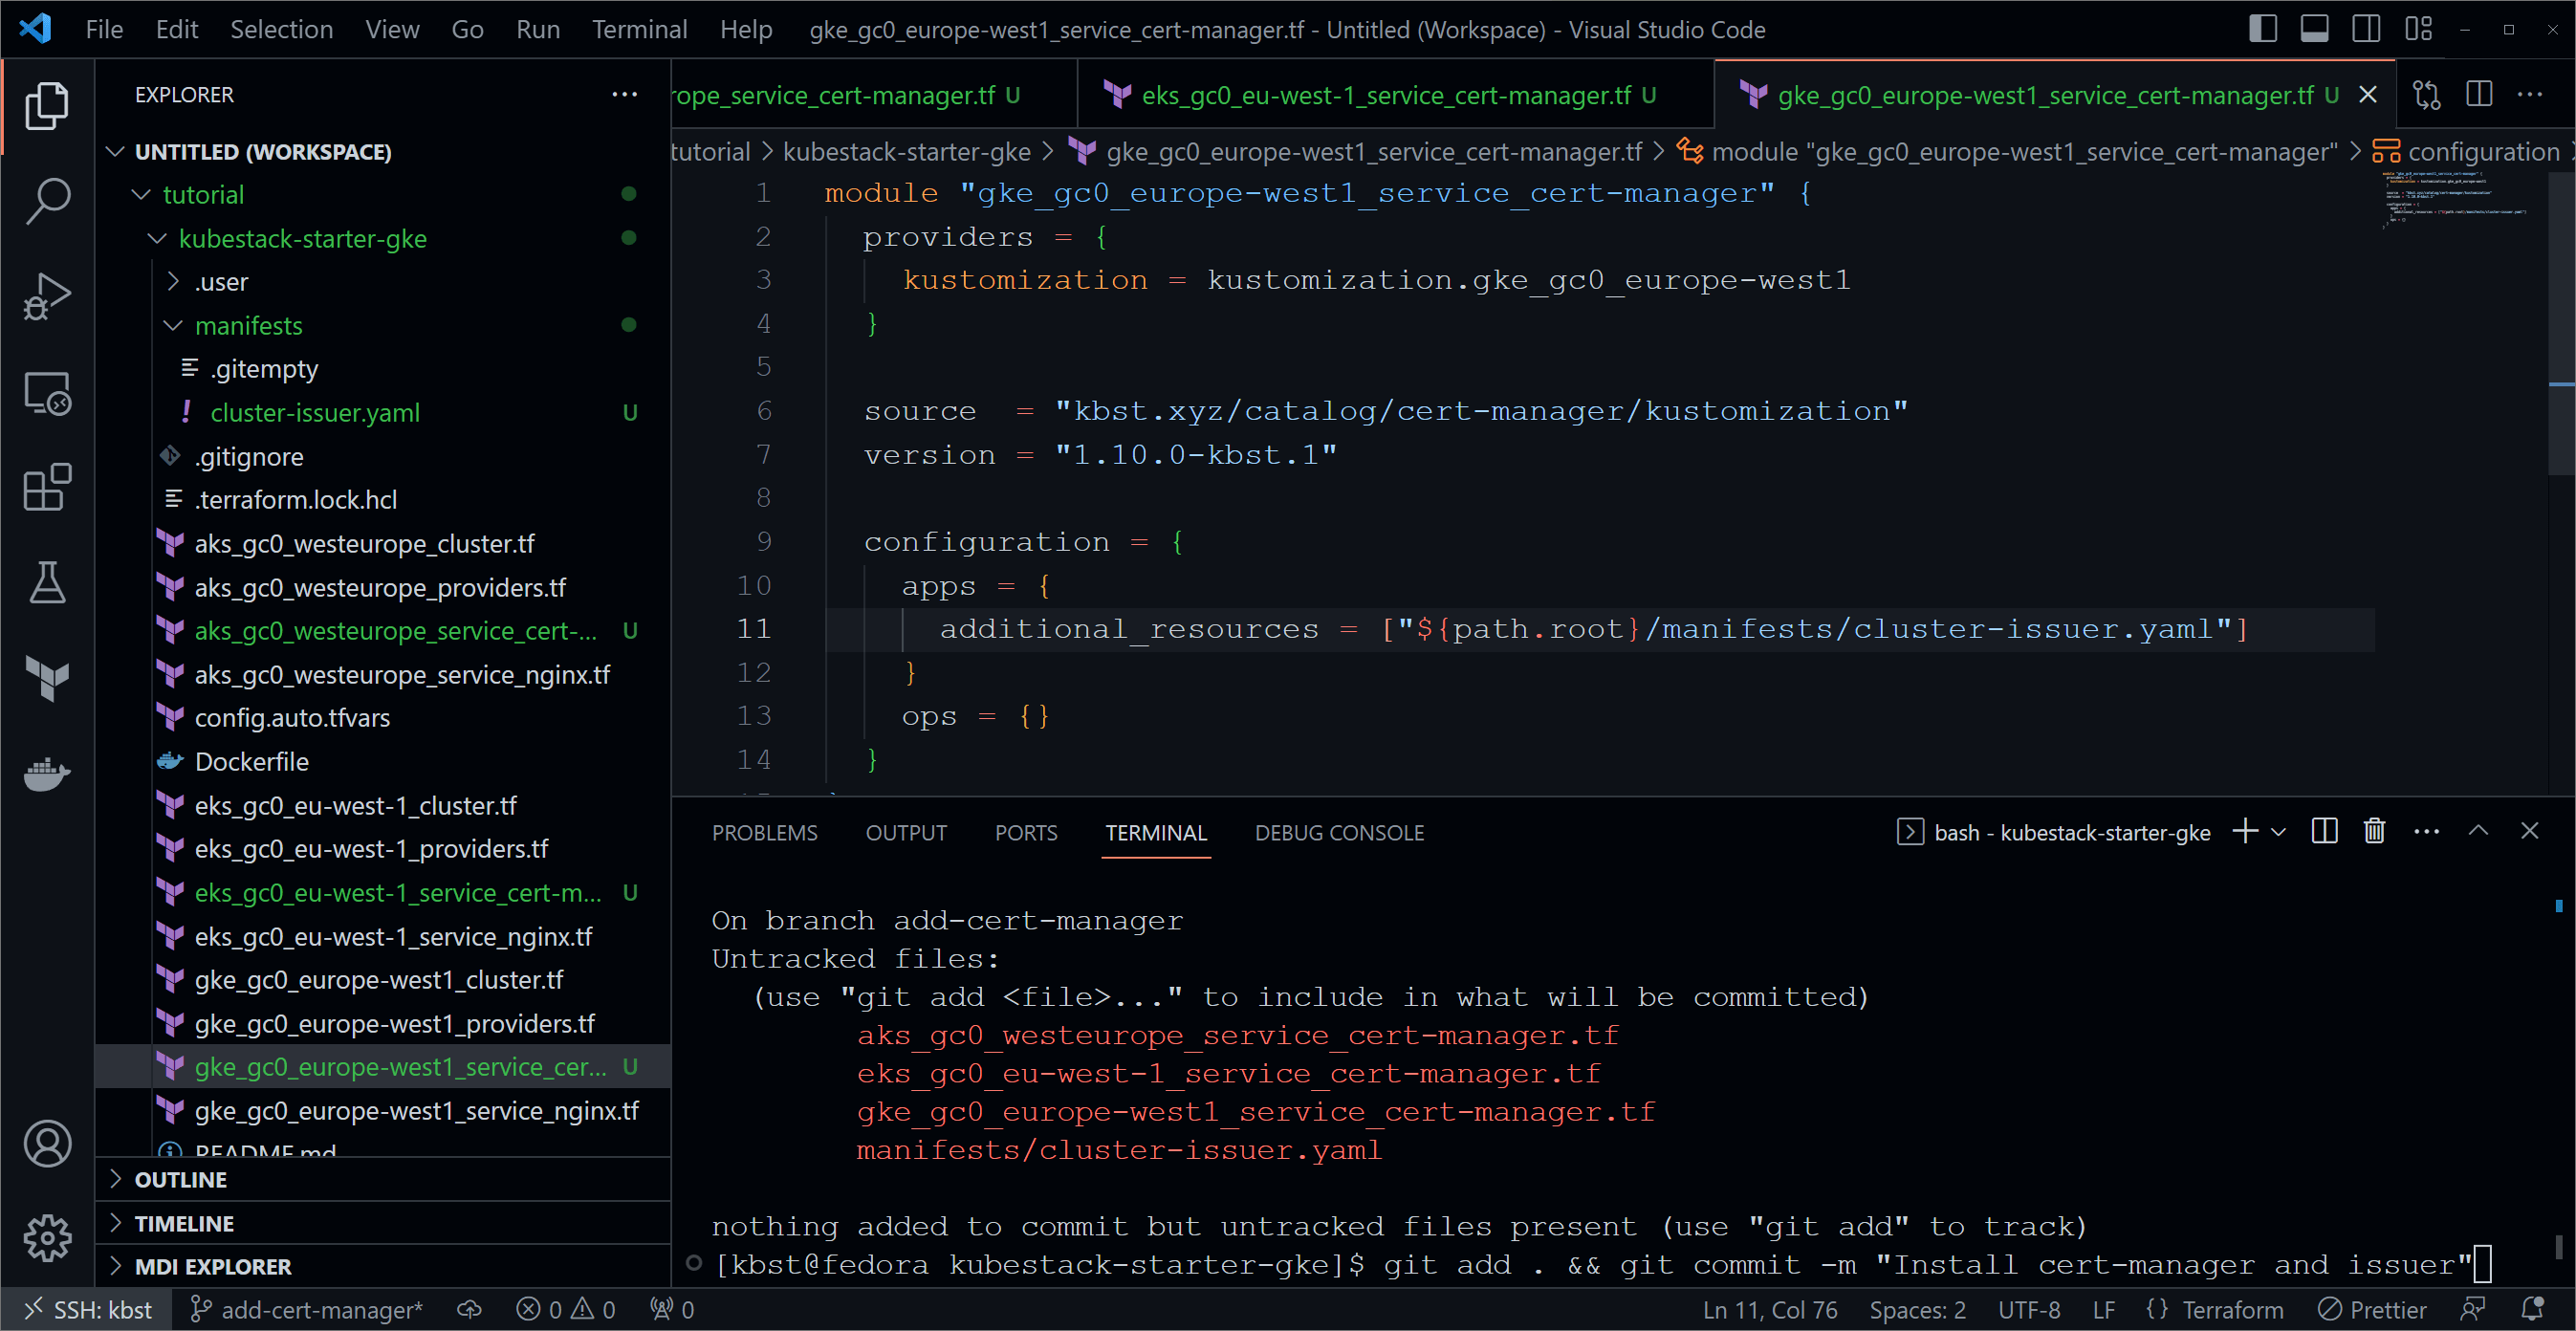Open the Manage settings gear icon
This screenshot has height=1331, width=2576.
(47, 1238)
